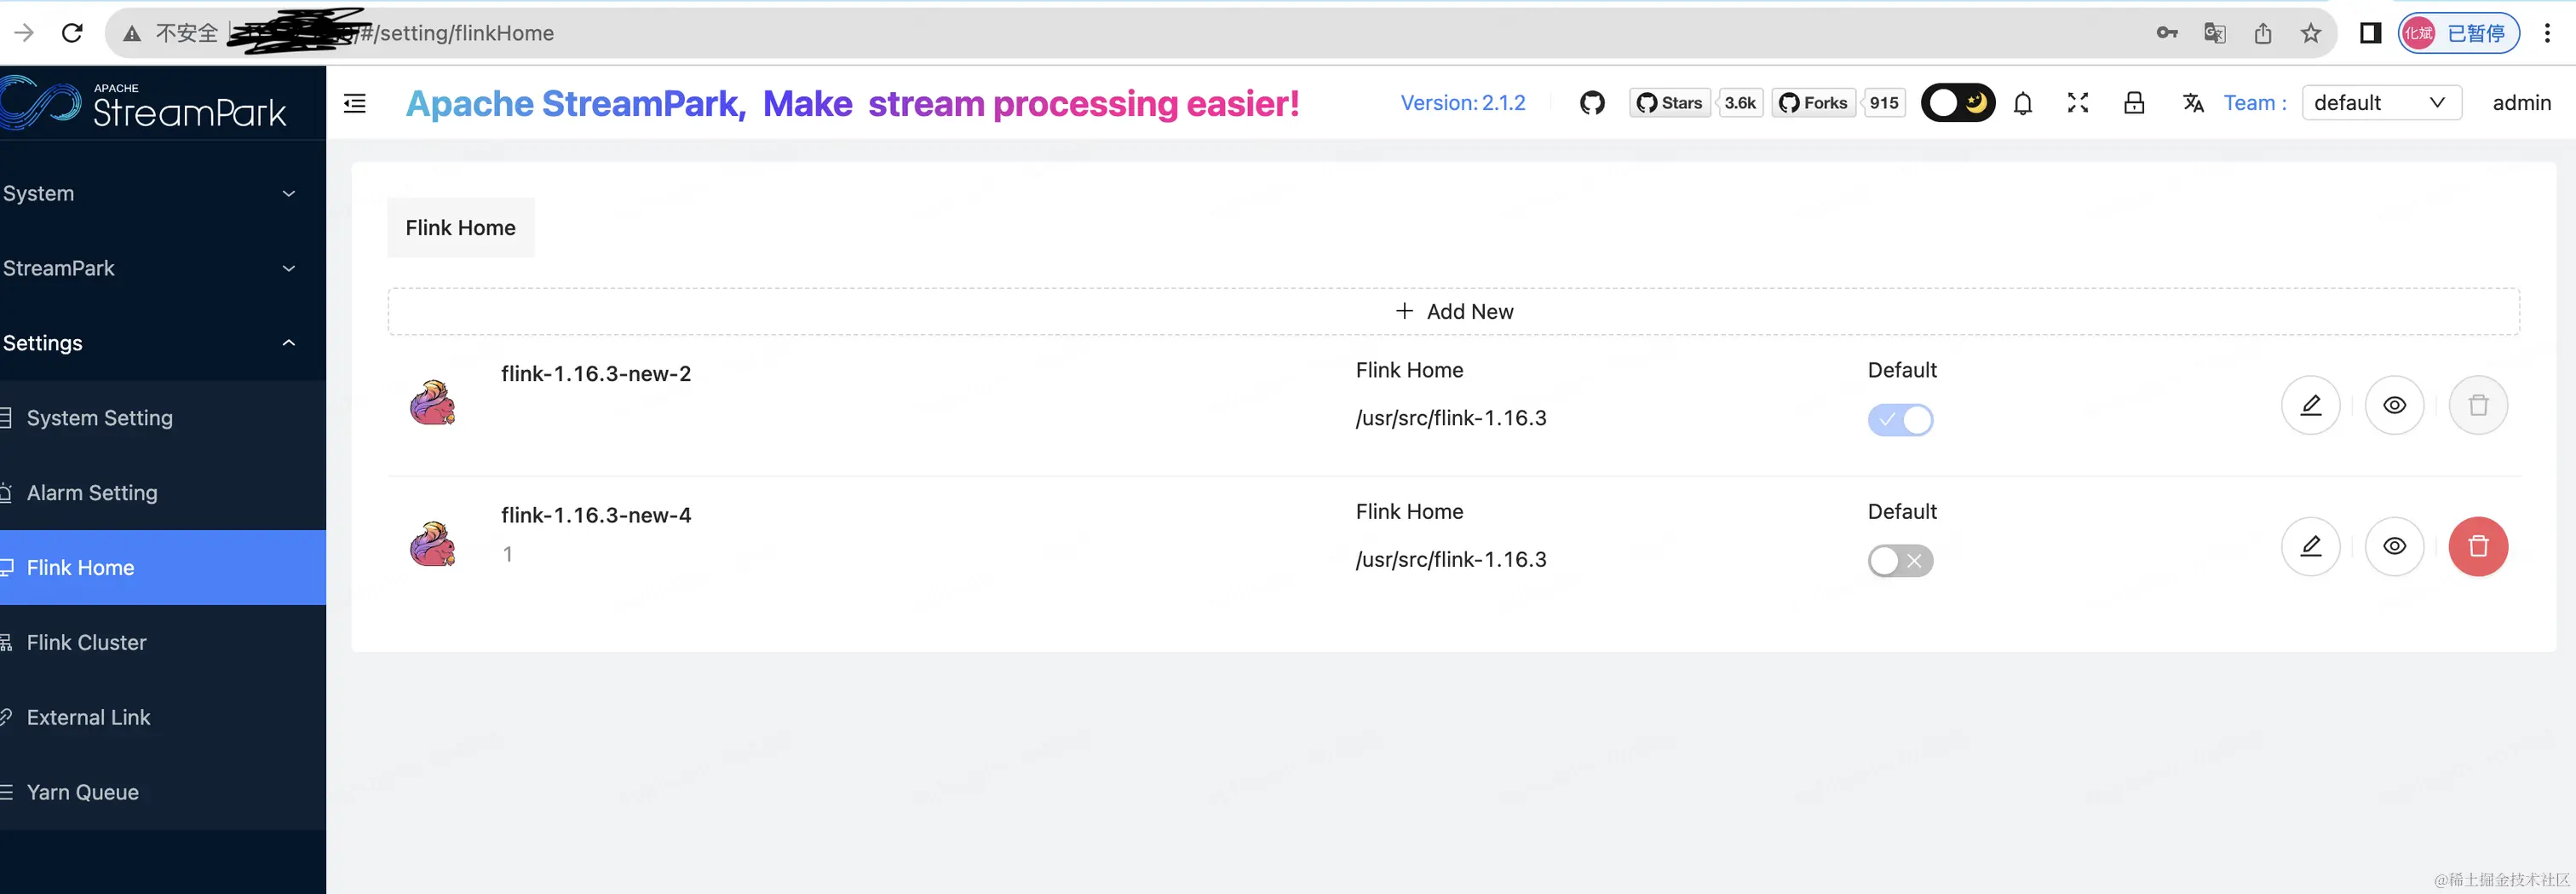Open saved passwords key icon
The height and width of the screenshot is (894, 2576).
click(x=2167, y=33)
